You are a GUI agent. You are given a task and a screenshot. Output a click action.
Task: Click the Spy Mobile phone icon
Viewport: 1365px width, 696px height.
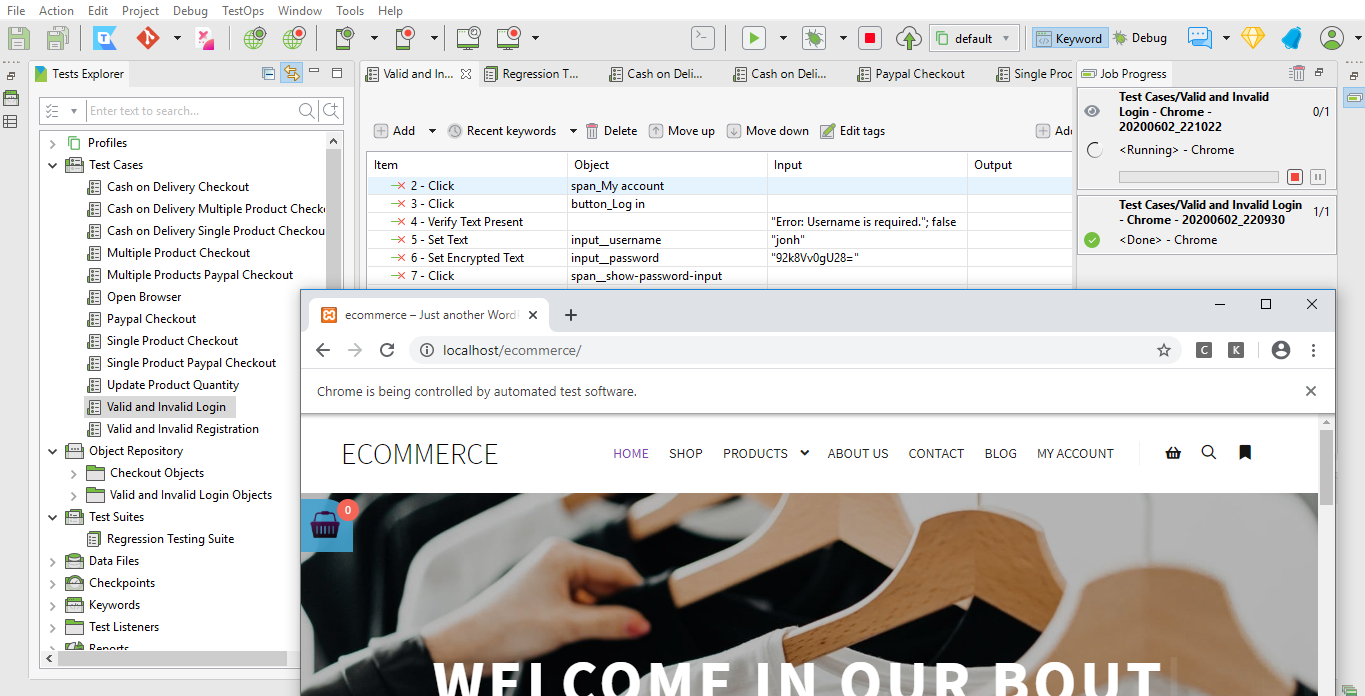coord(344,38)
